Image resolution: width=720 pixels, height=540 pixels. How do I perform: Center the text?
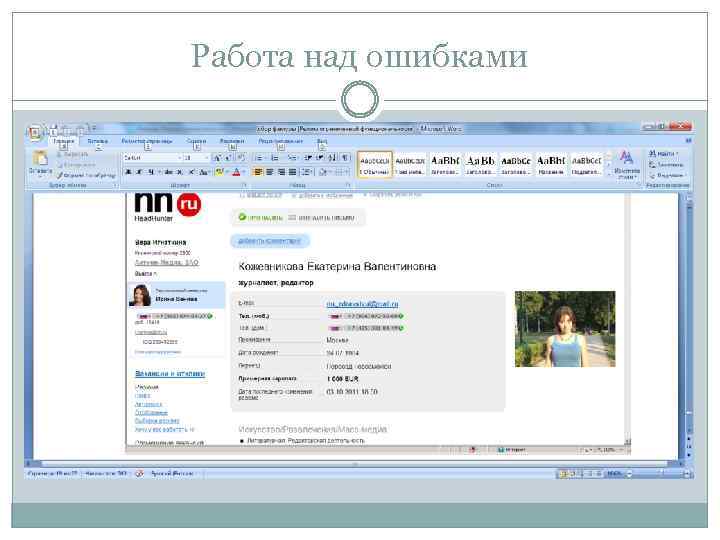270,172
